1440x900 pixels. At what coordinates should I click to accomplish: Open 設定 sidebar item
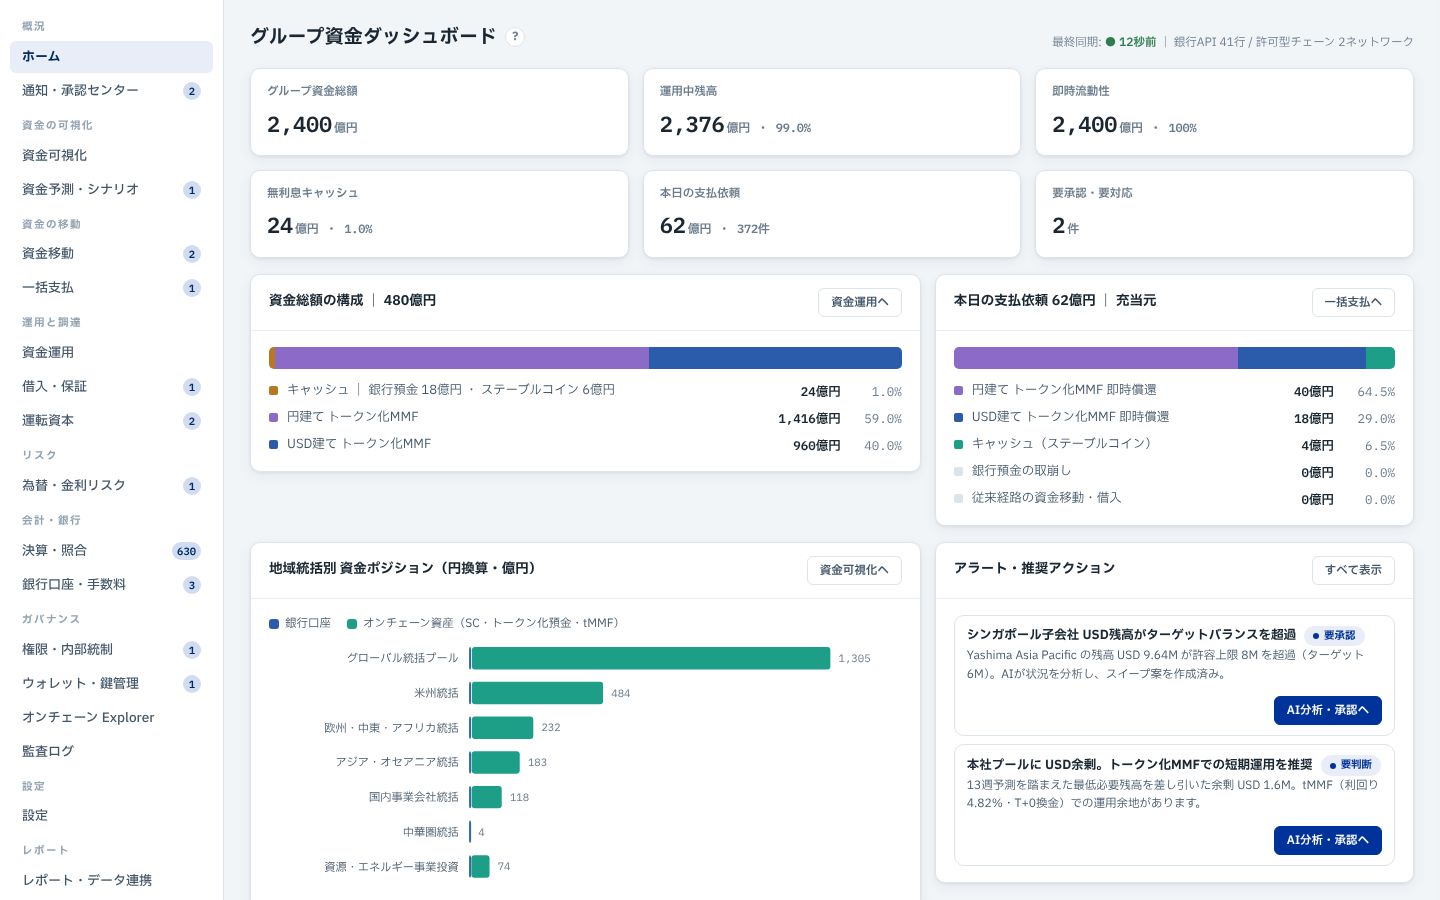pos(111,816)
